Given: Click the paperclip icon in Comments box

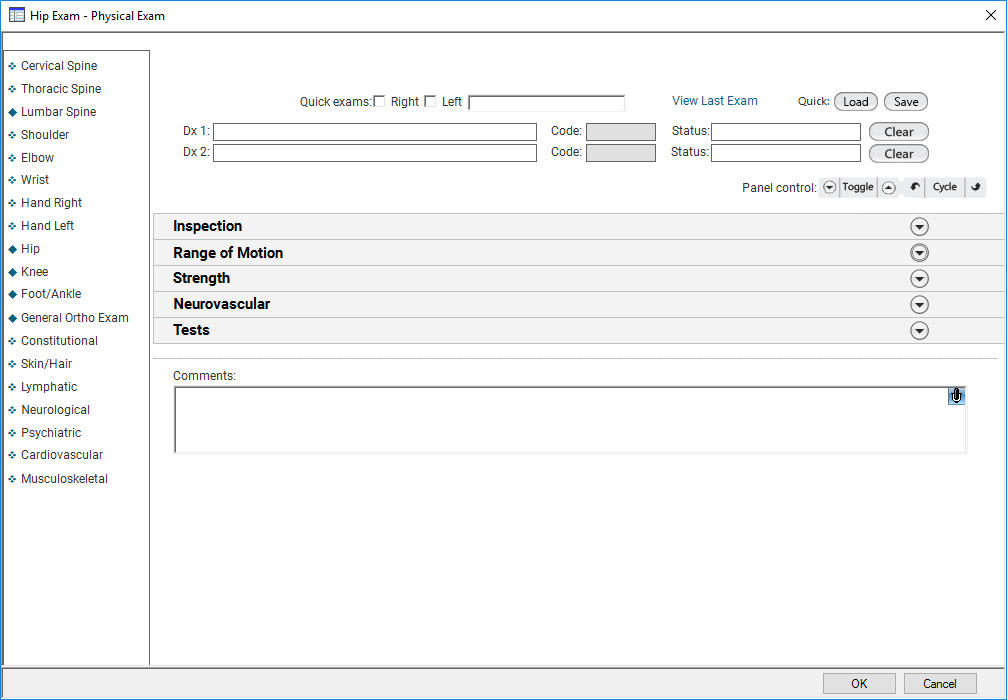Looking at the screenshot, I should pos(956,395).
